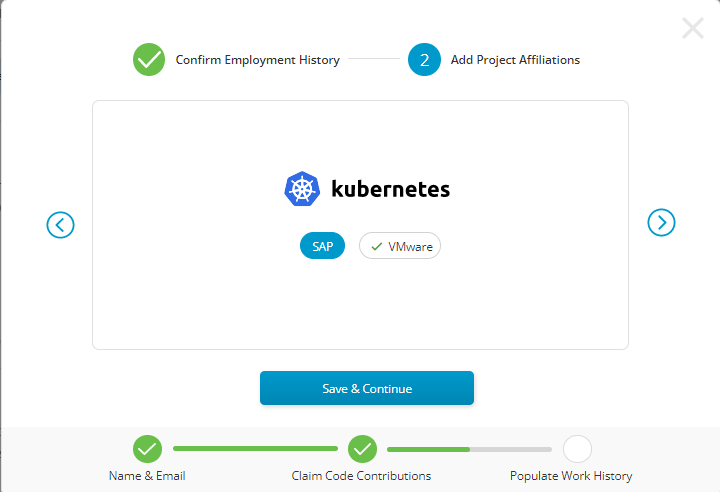The width and height of the screenshot is (720, 492).
Task: Go to the Confirm Employment History step
Action: [257, 60]
